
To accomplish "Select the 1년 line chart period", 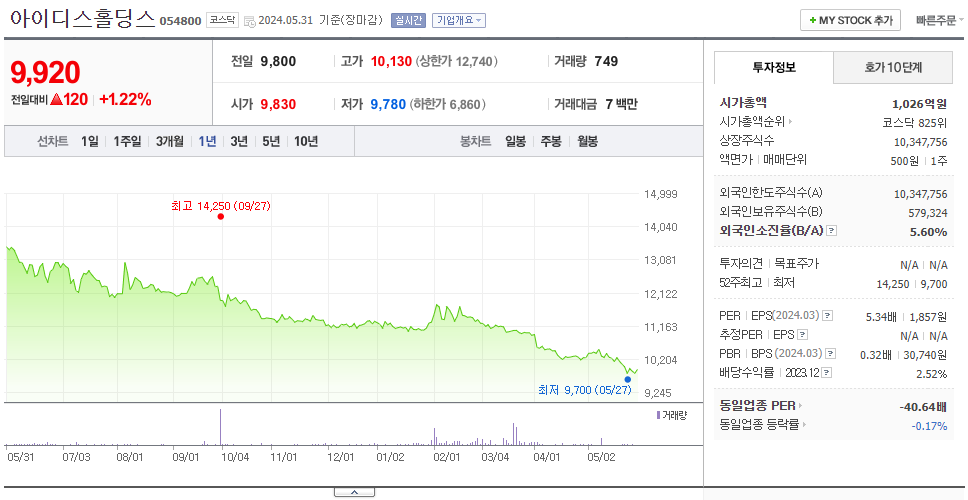I will (207, 141).
